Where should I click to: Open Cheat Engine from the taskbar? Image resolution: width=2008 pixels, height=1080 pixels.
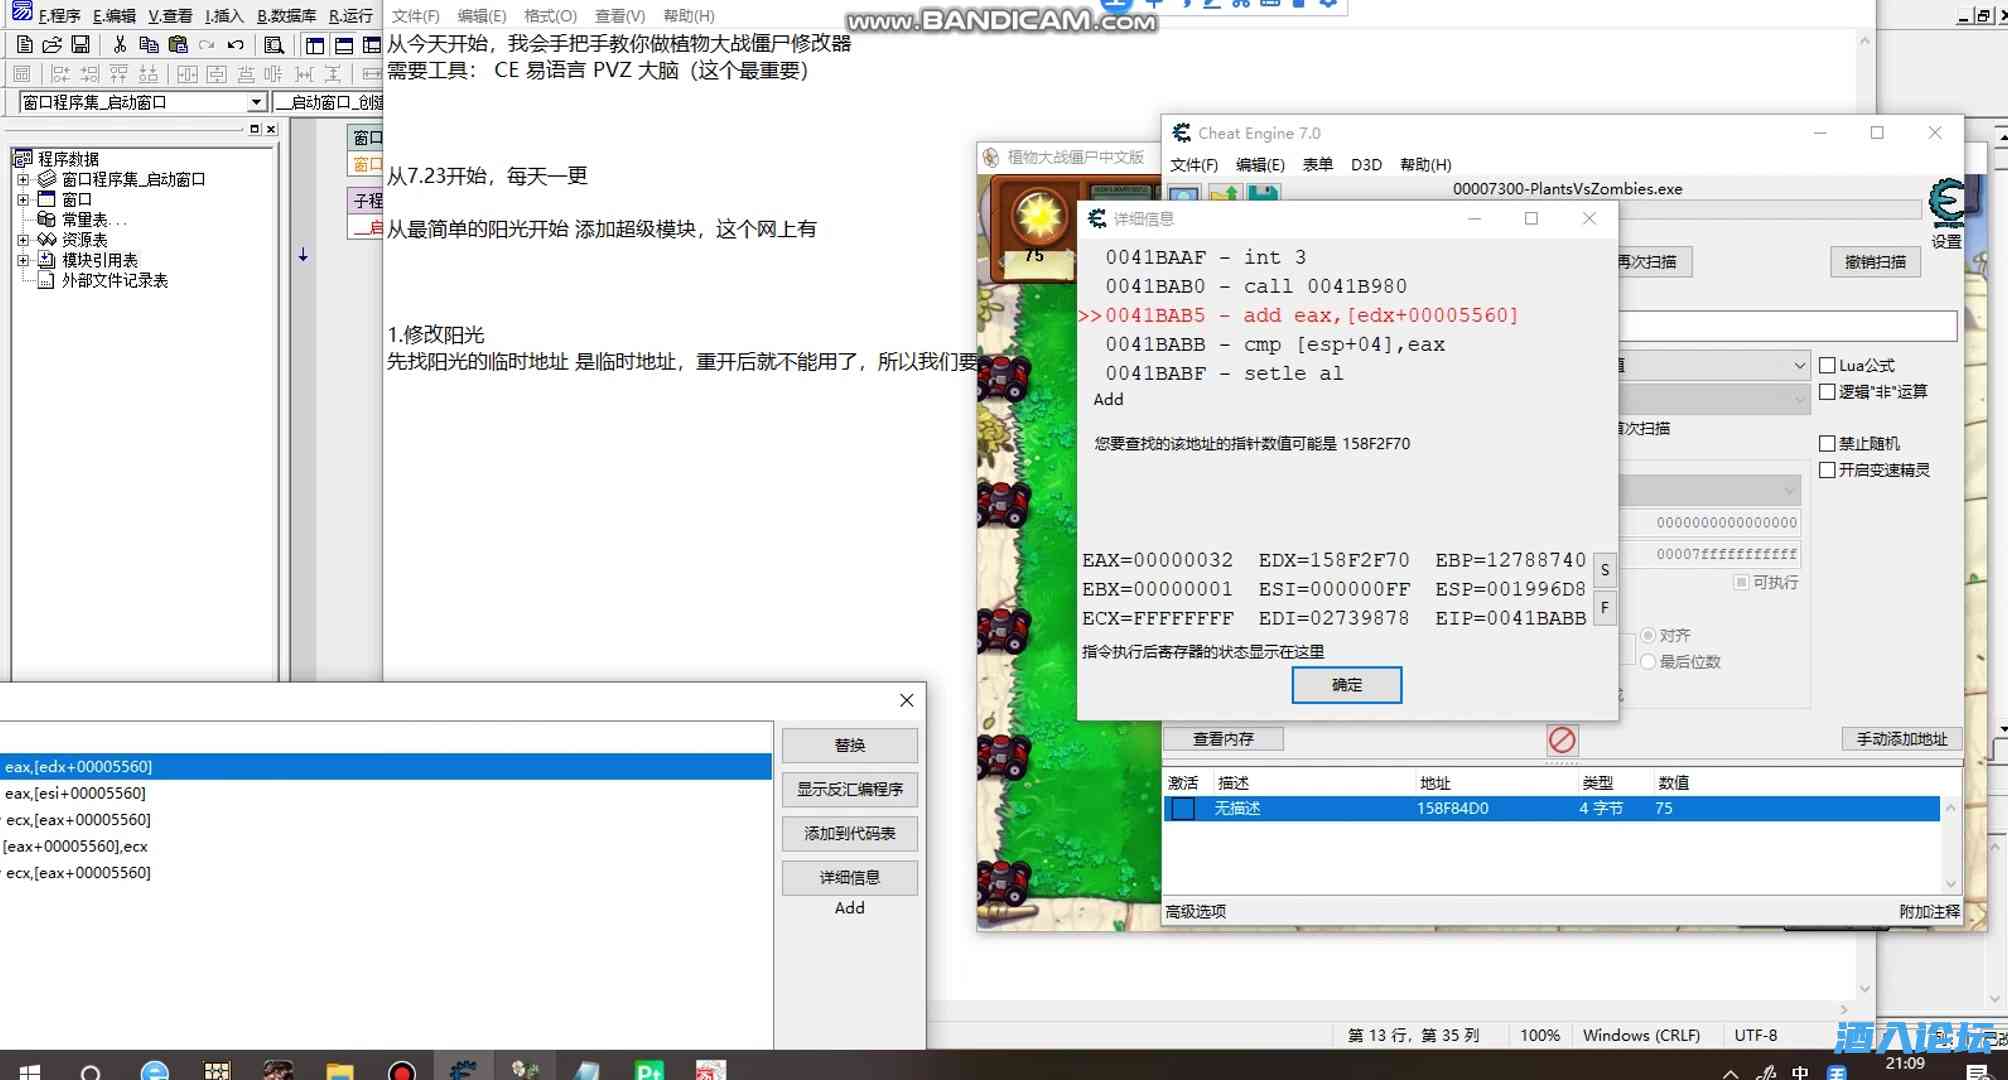coord(463,1071)
